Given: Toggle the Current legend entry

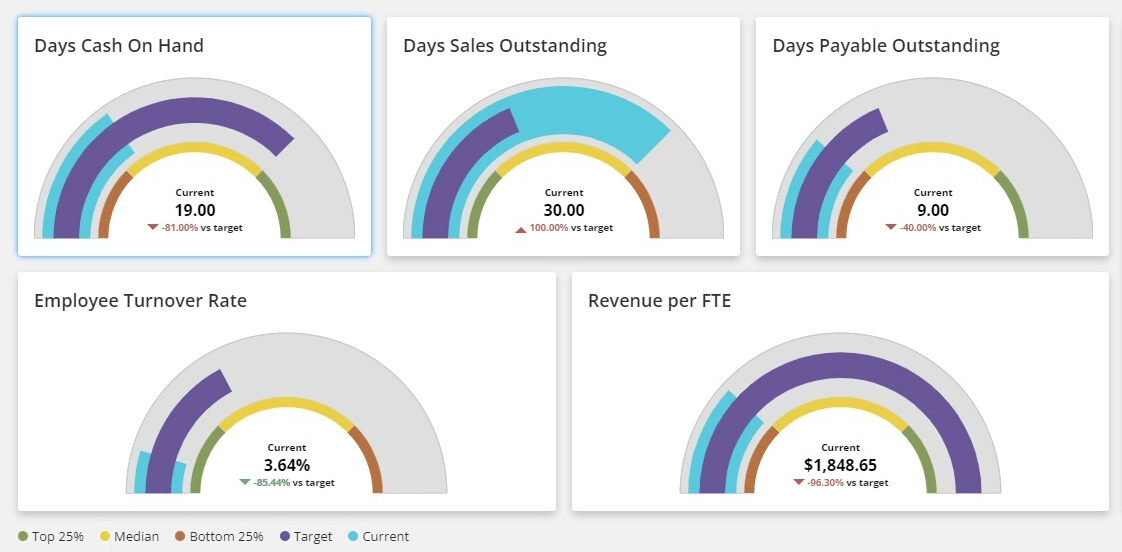Looking at the screenshot, I should coord(379,536).
